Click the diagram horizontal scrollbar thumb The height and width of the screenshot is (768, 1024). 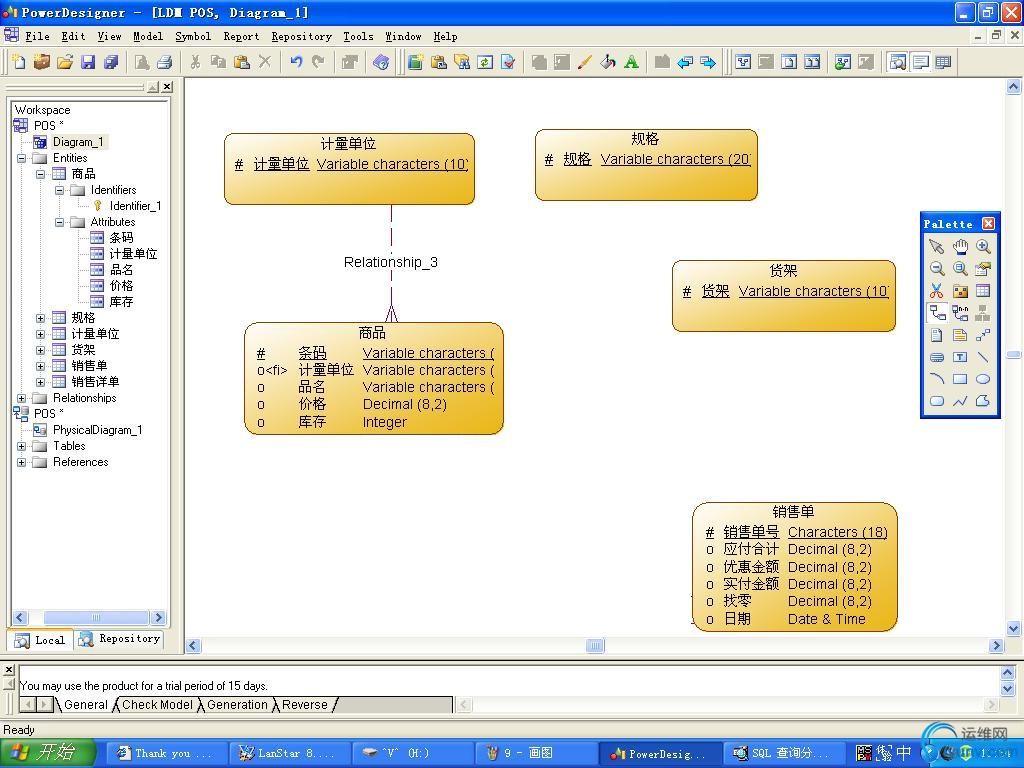coord(594,646)
